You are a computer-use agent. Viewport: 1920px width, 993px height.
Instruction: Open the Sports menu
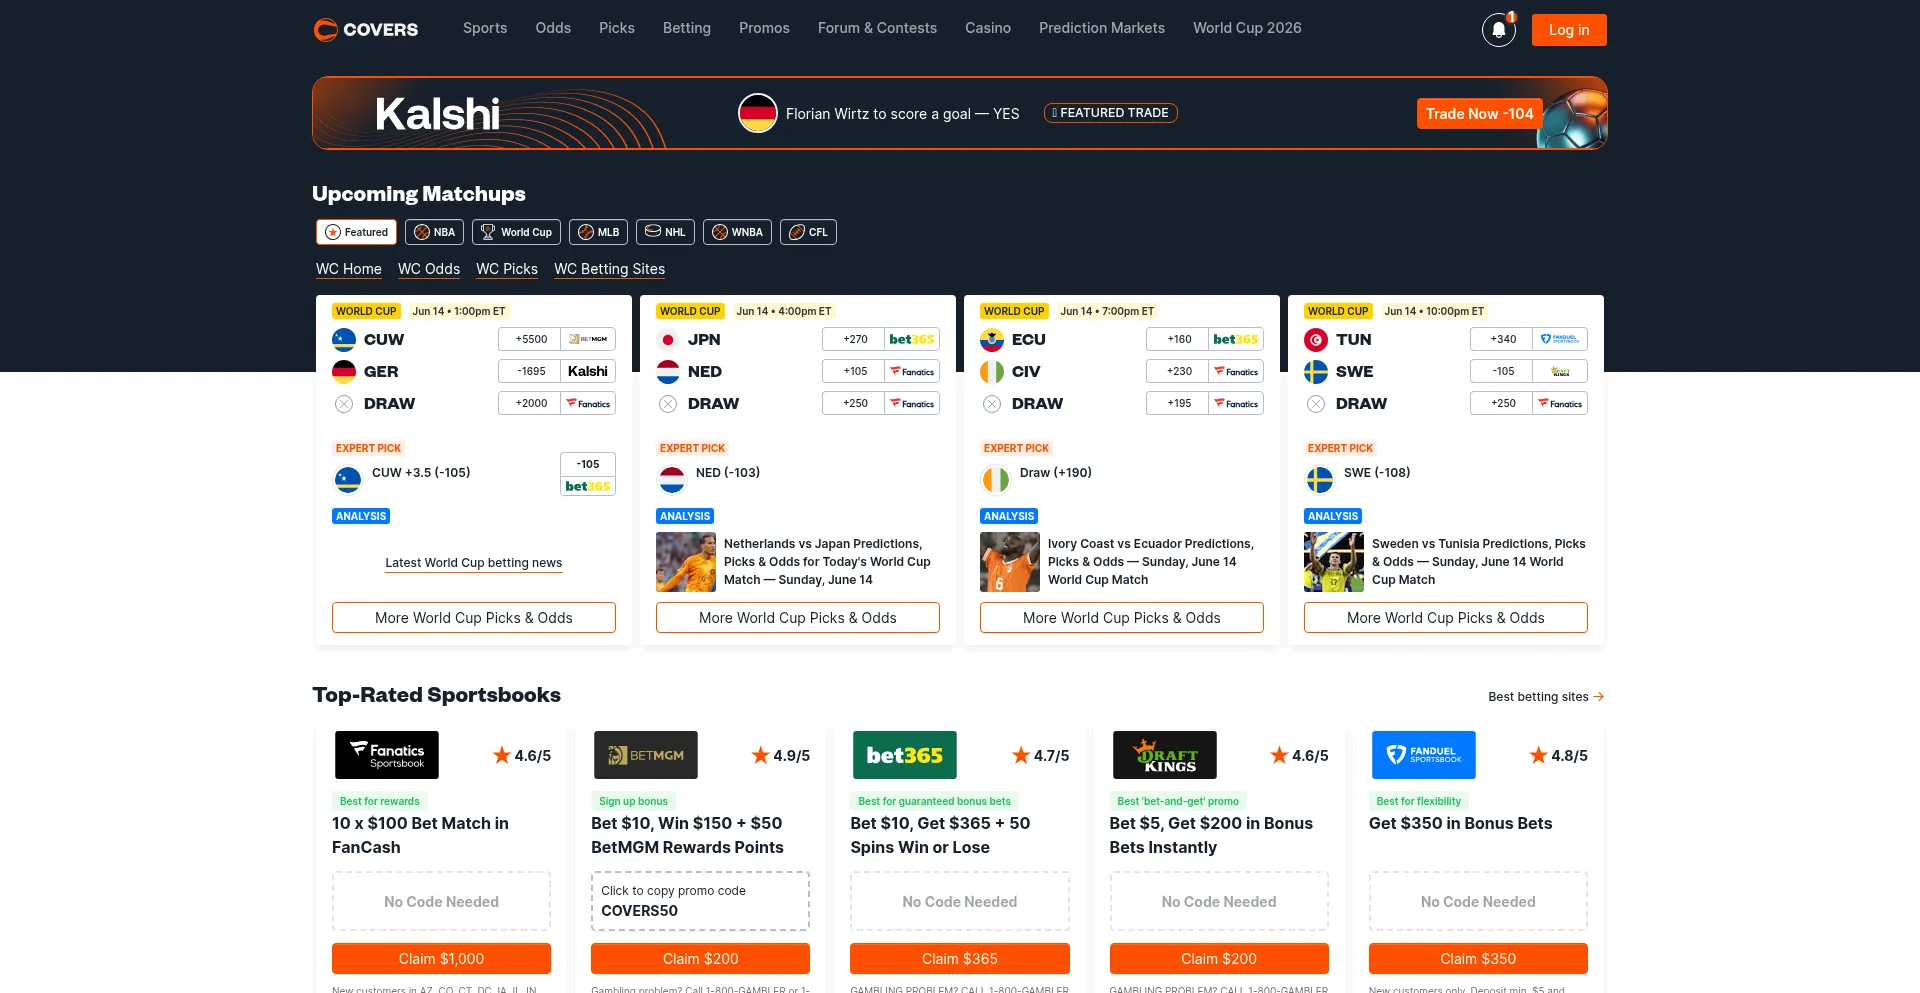pyautogui.click(x=485, y=28)
